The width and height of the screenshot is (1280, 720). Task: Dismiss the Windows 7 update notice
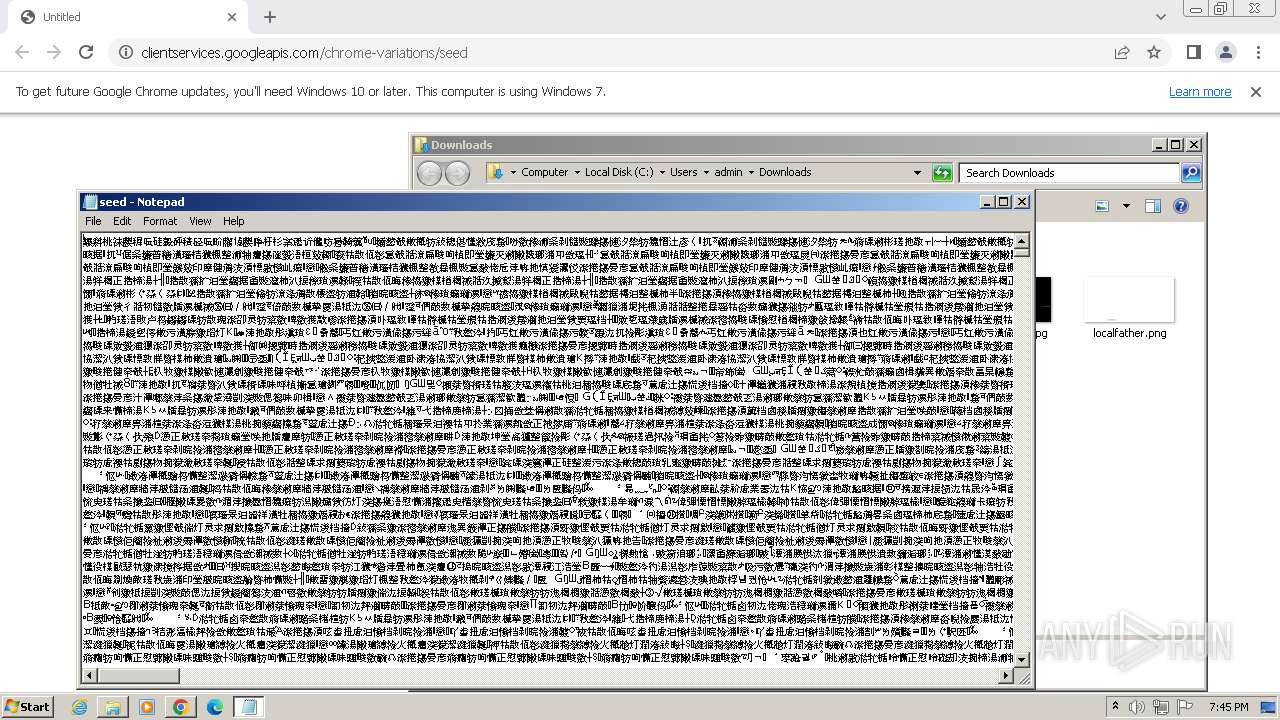tap(1256, 91)
